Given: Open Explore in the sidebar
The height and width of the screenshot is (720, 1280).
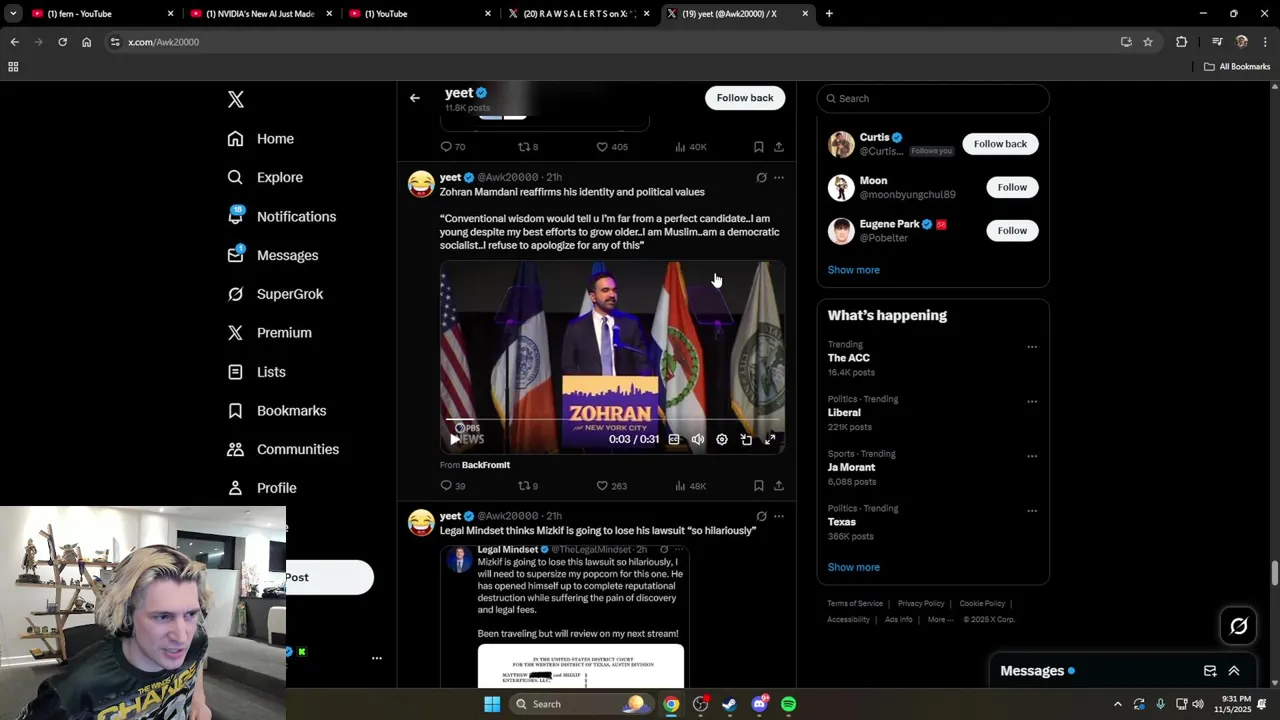Looking at the screenshot, I should 265,177.
